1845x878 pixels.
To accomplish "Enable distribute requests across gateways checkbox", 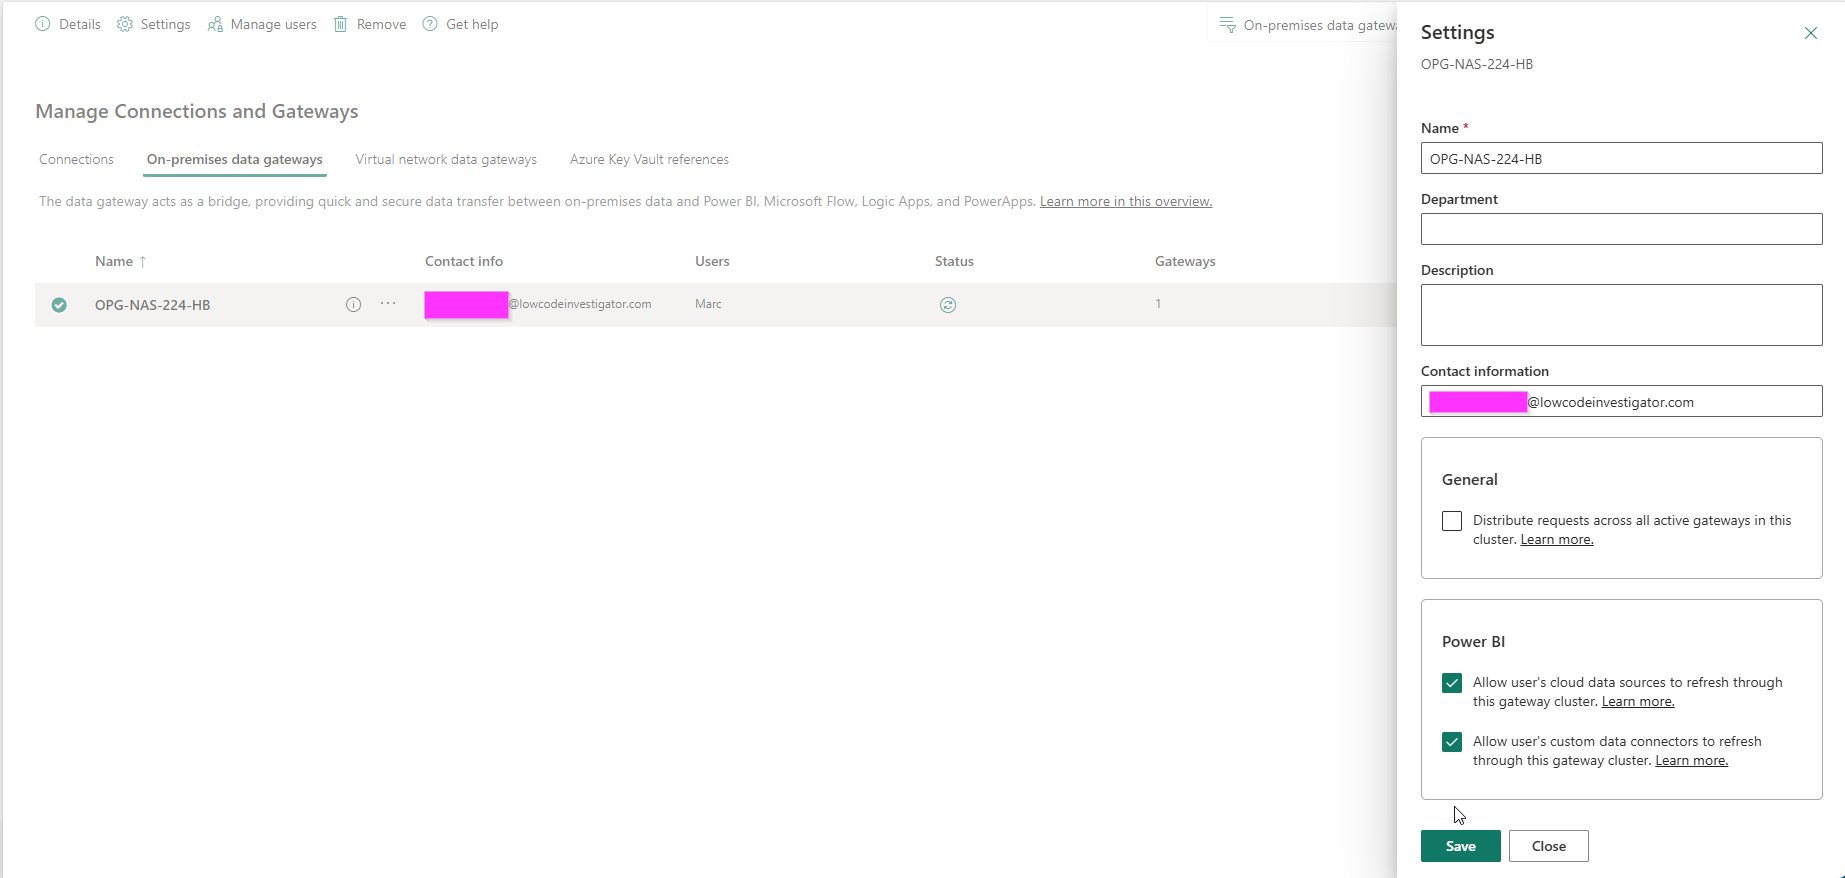I will [1452, 521].
